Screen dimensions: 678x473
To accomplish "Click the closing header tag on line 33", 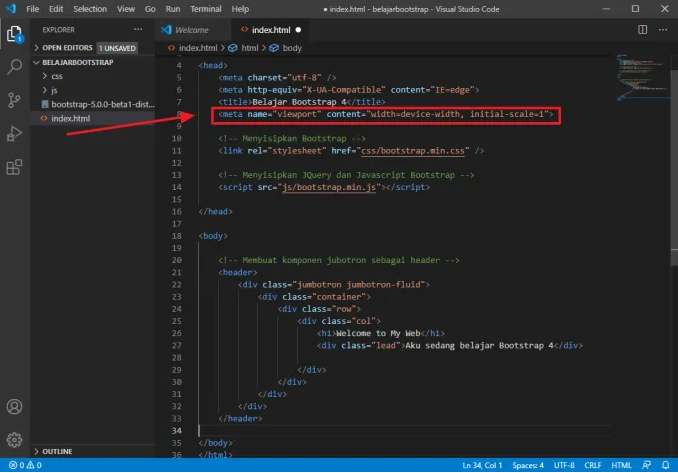I will tap(240, 419).
